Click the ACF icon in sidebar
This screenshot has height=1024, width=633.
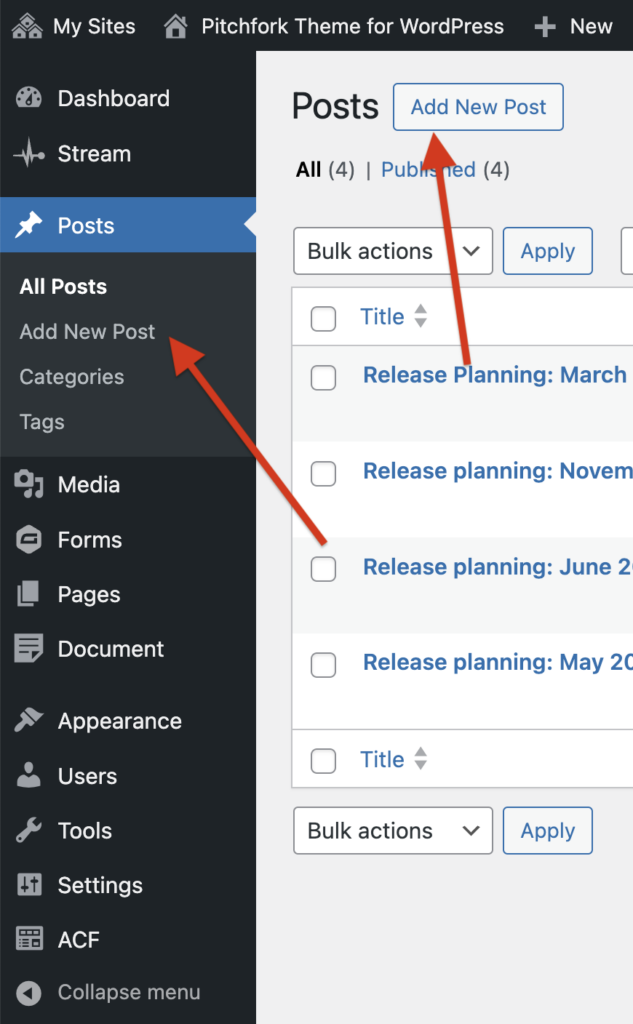[x=29, y=939]
